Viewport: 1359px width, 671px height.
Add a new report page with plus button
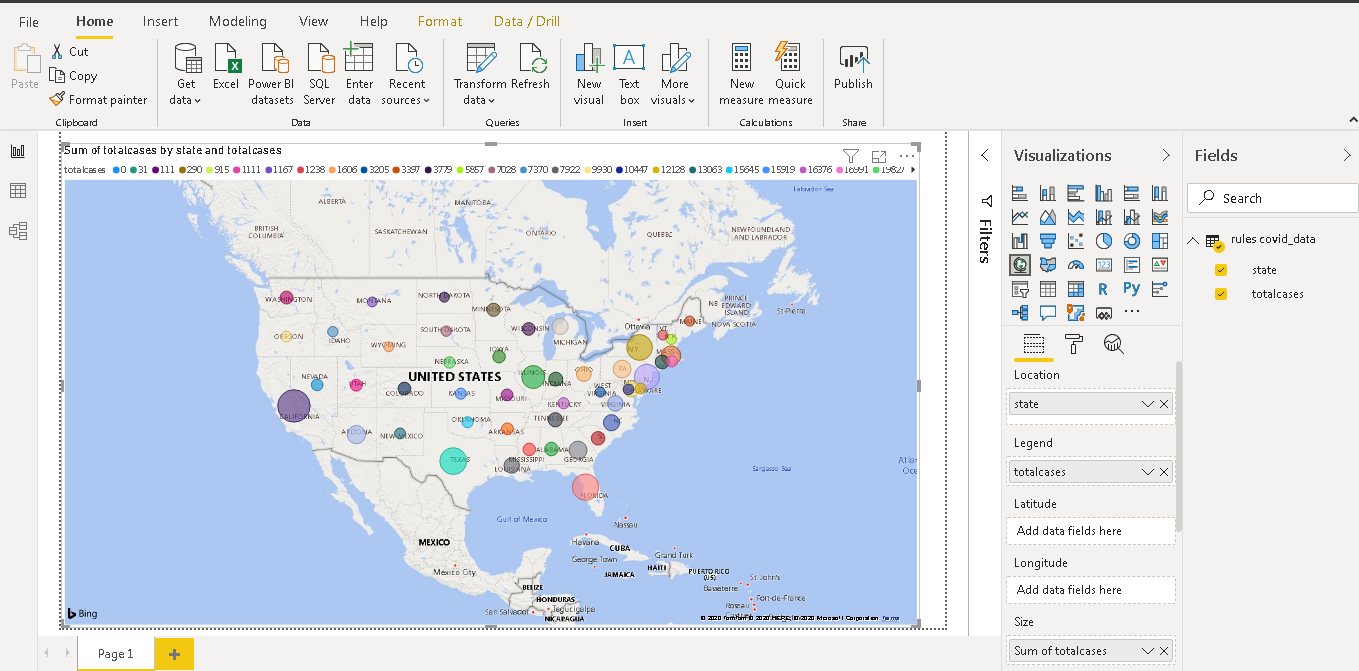(174, 653)
